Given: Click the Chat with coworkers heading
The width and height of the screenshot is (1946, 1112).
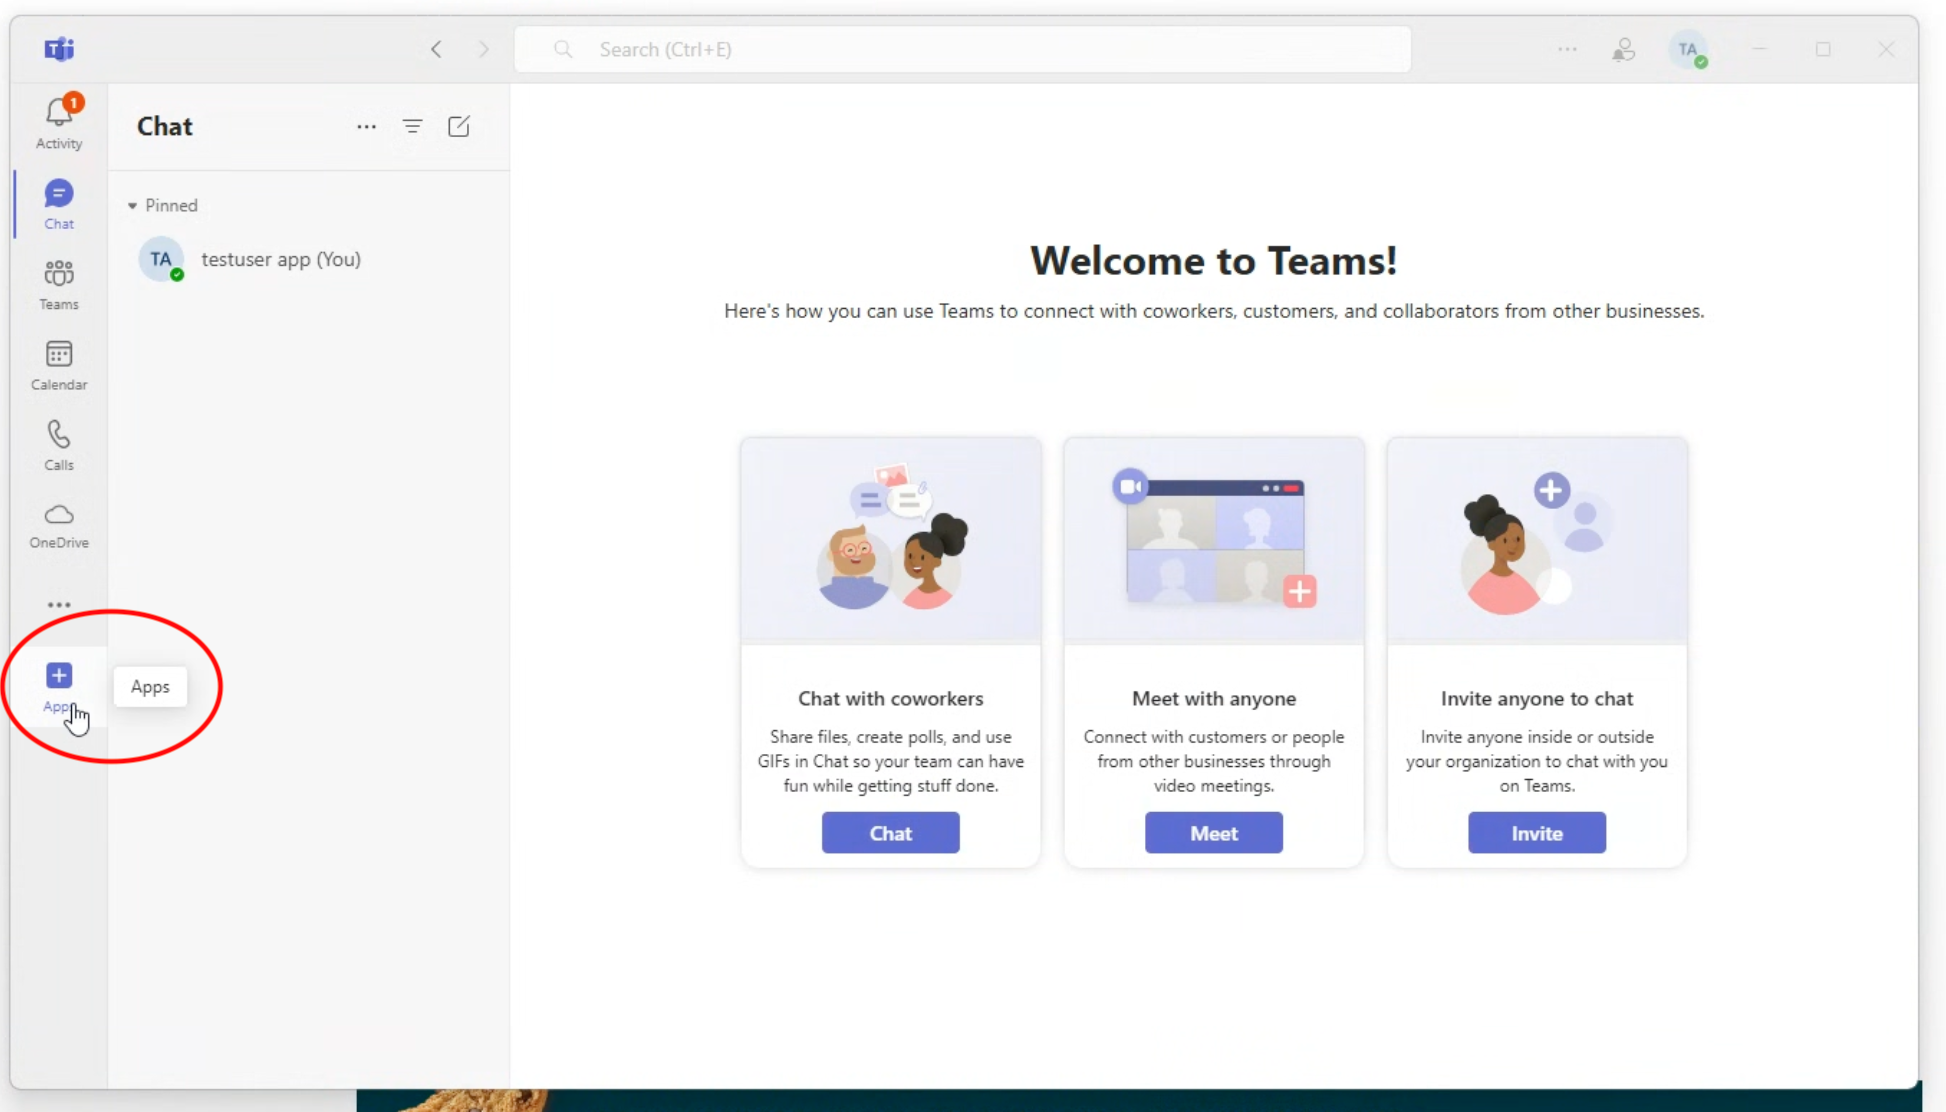Looking at the screenshot, I should [x=890, y=698].
